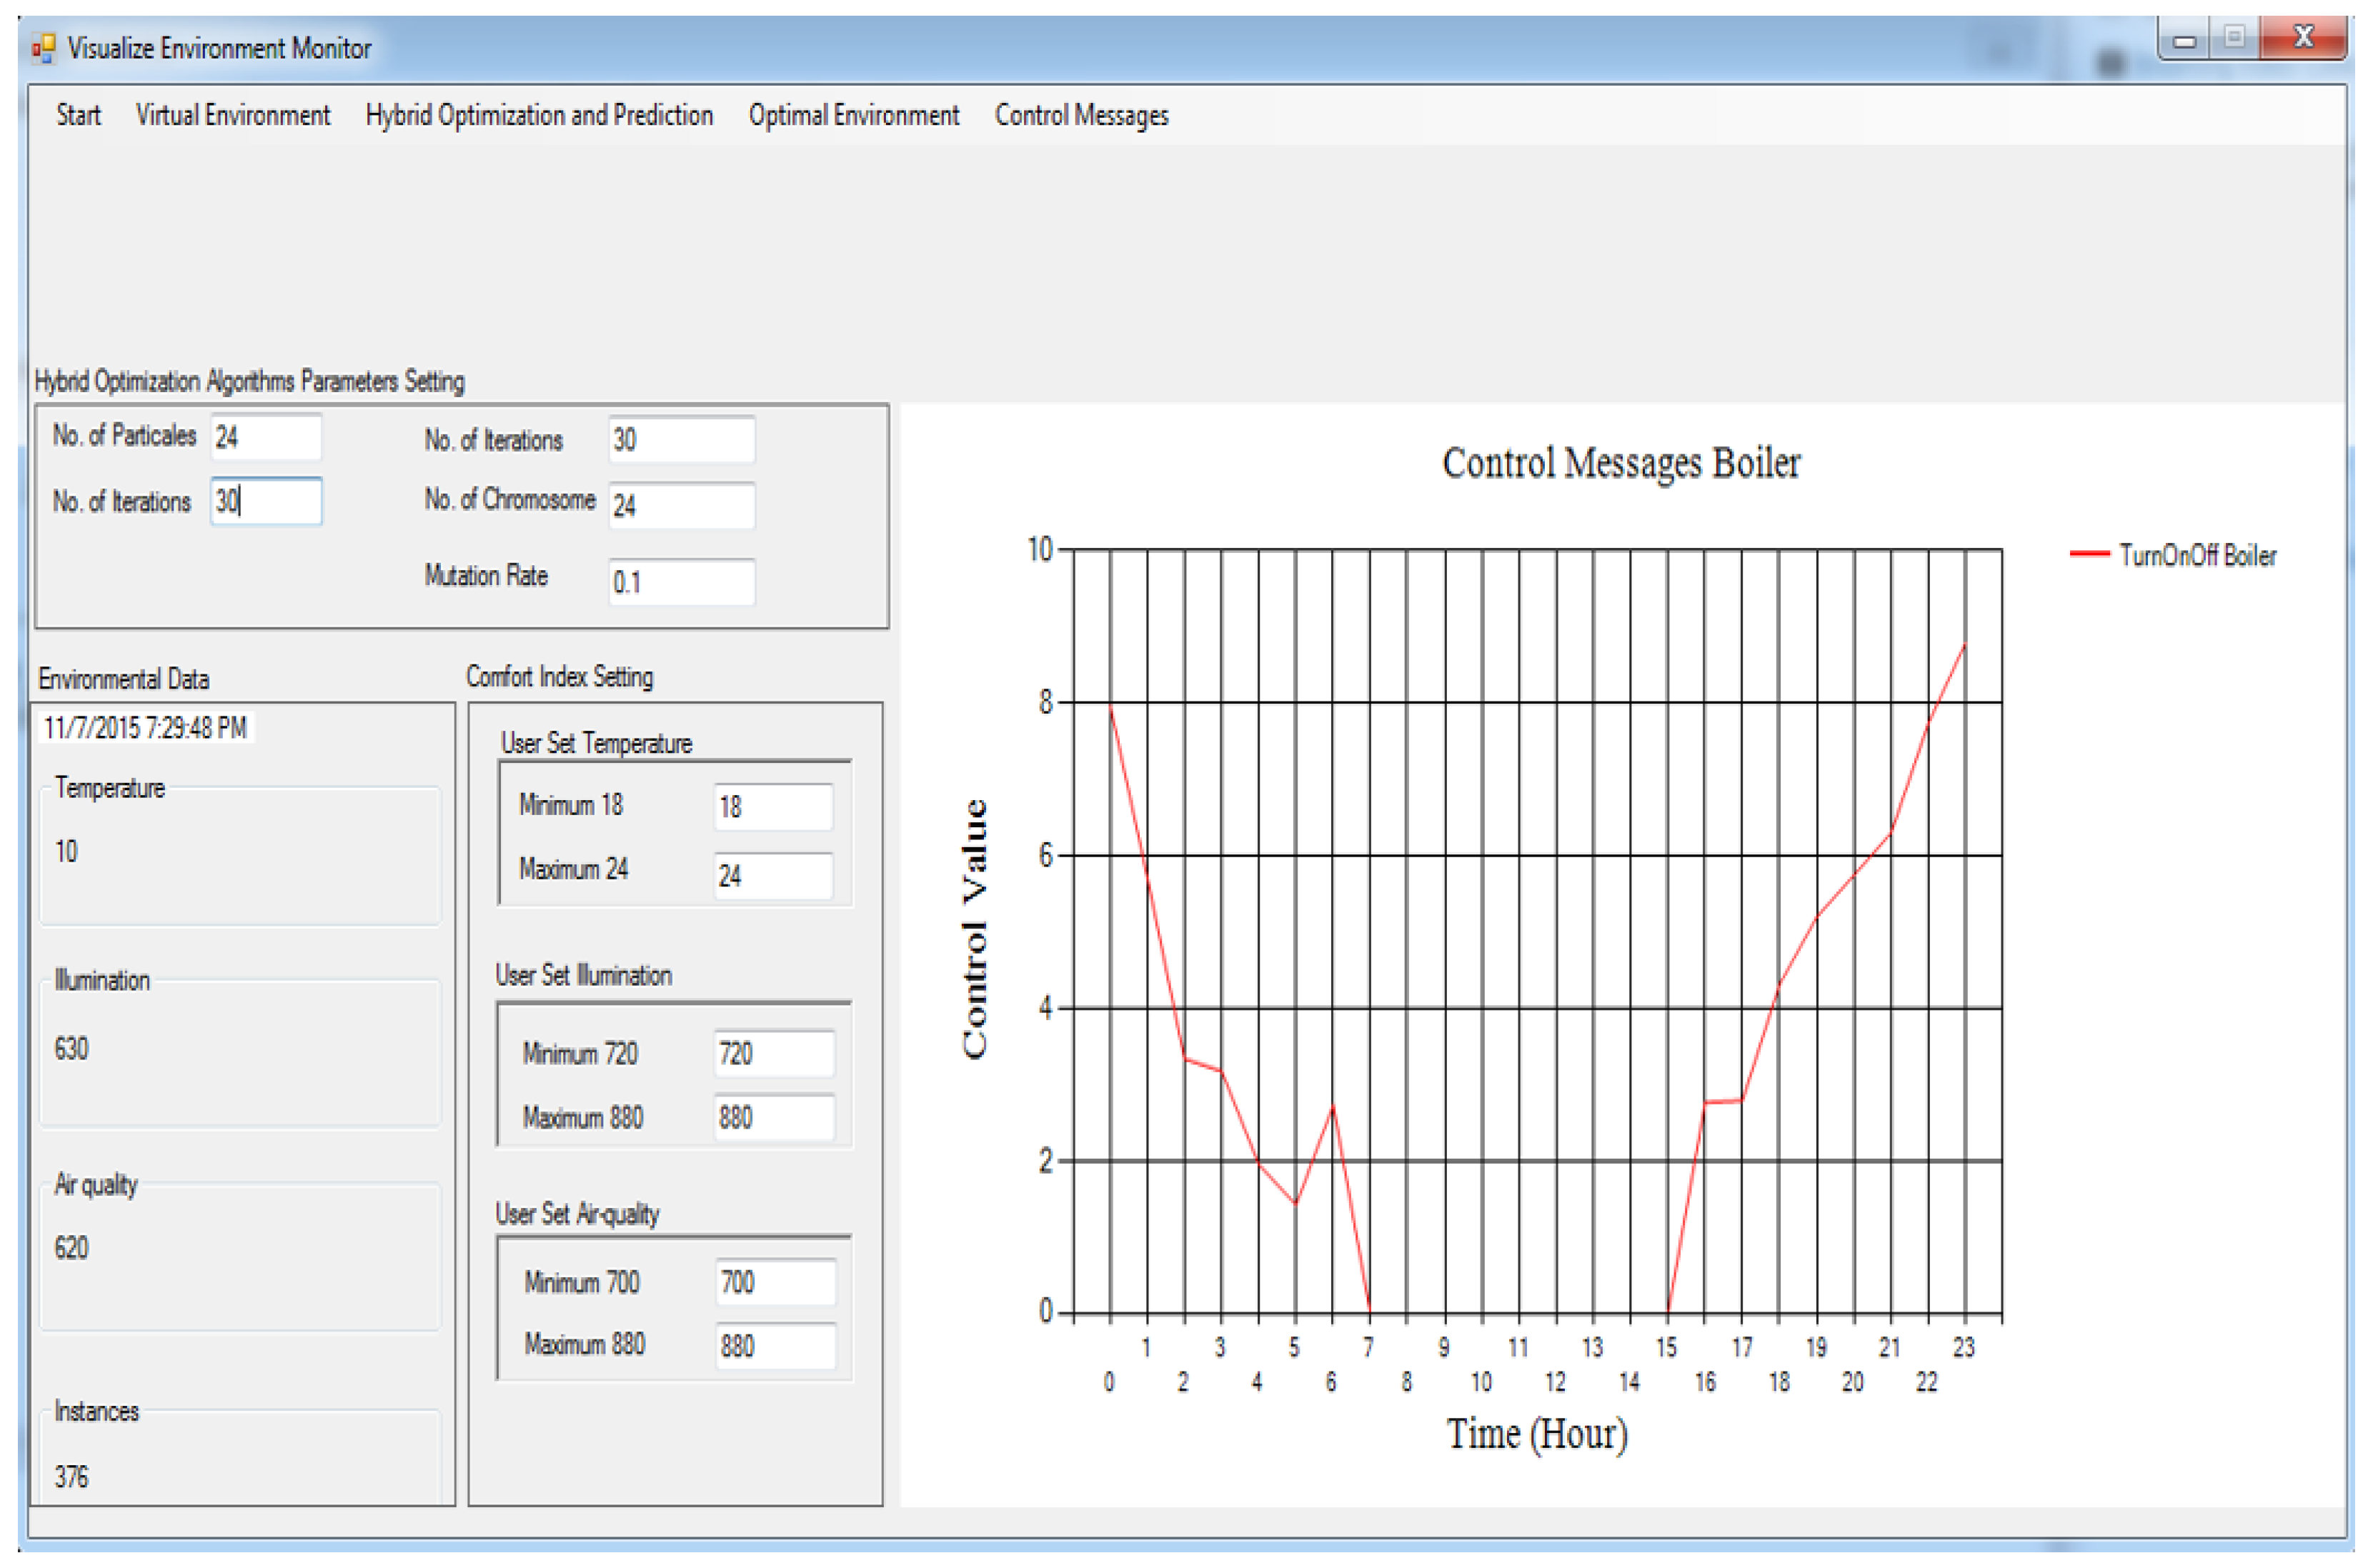Open the Optimal Environment menu
This screenshot has width=2373, height=1568.
click(853, 116)
